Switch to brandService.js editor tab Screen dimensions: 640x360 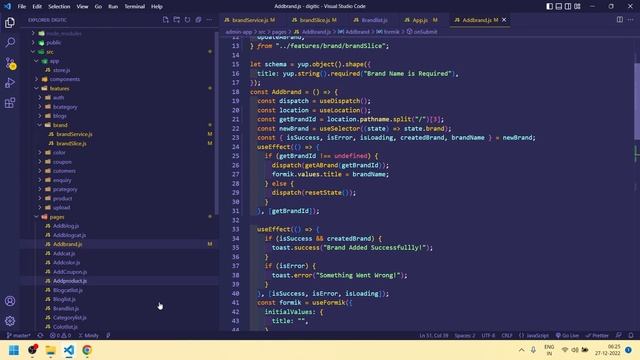click(x=250, y=20)
